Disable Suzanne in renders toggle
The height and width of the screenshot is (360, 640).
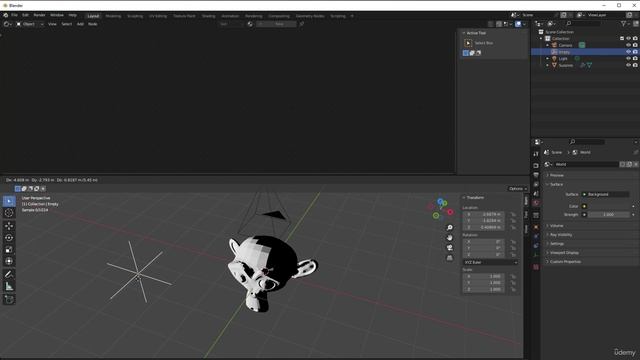[635, 65]
